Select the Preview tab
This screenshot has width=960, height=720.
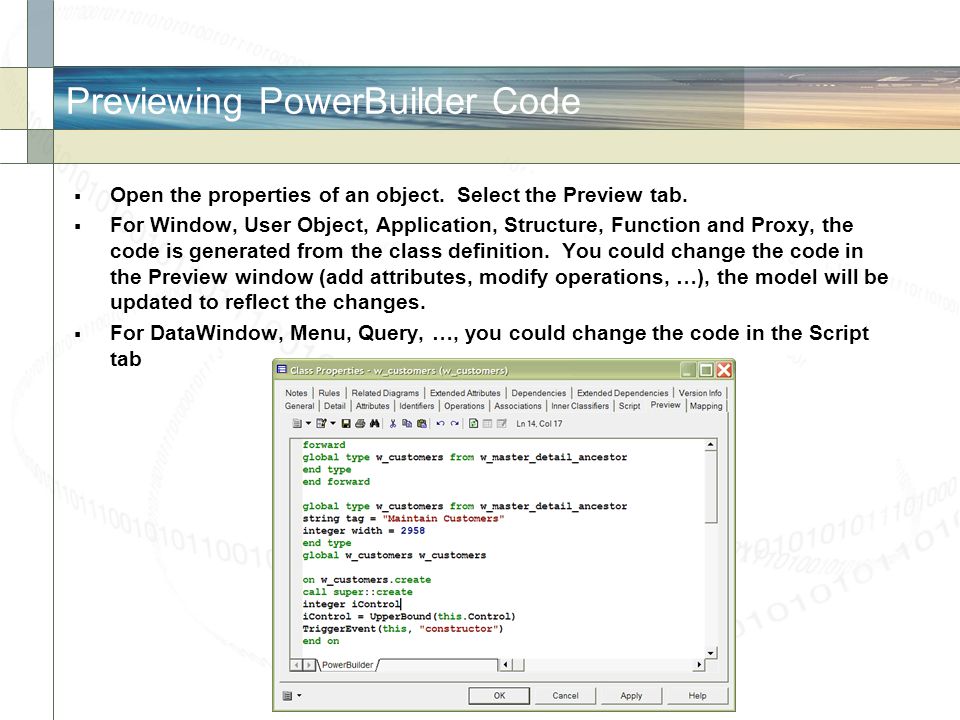click(666, 405)
